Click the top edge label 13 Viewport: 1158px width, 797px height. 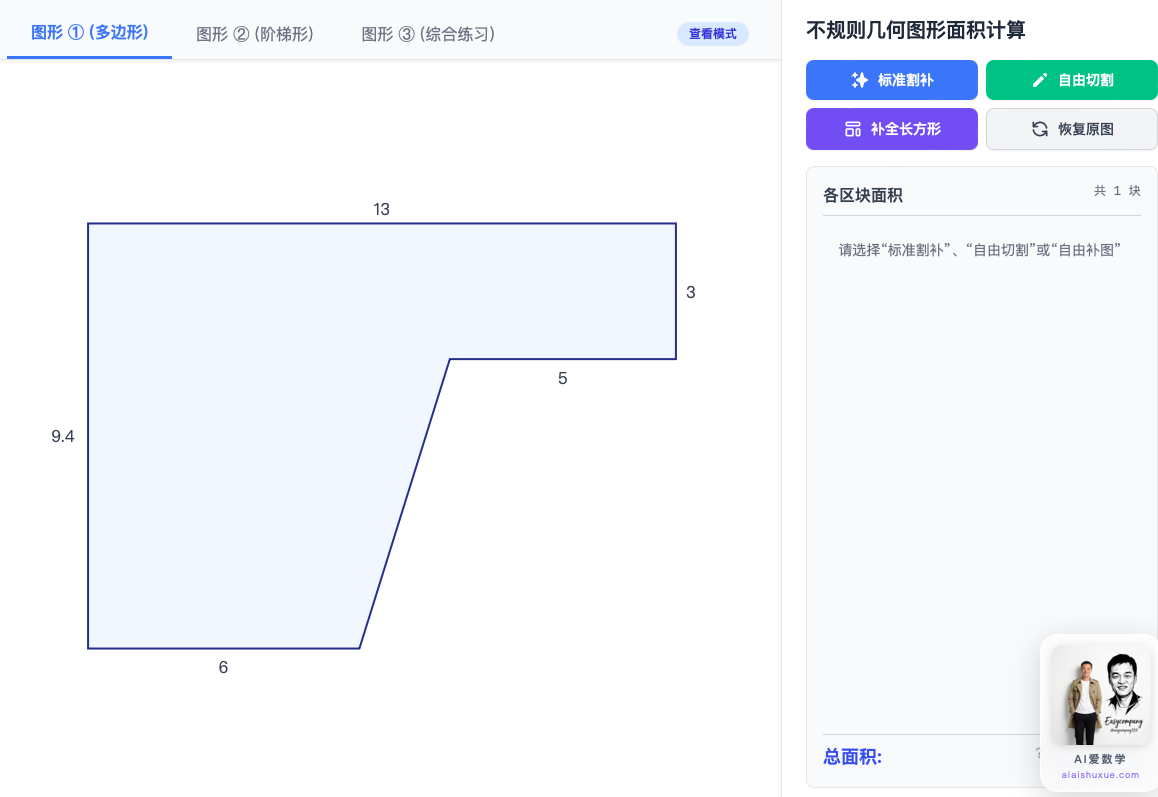click(381, 209)
